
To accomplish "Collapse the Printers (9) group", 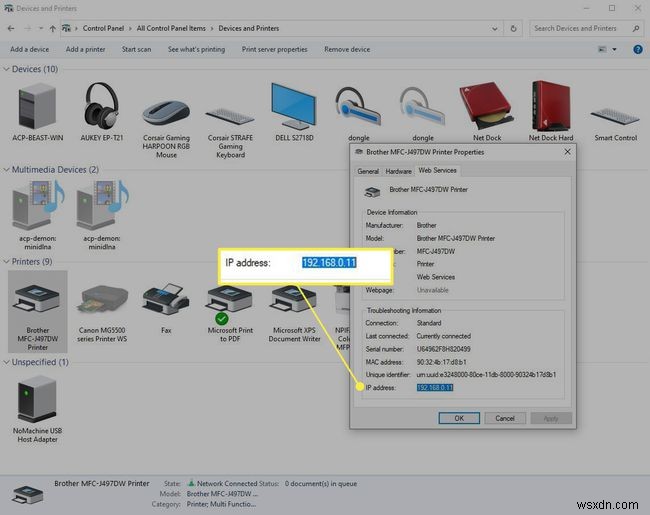I will point(6,262).
